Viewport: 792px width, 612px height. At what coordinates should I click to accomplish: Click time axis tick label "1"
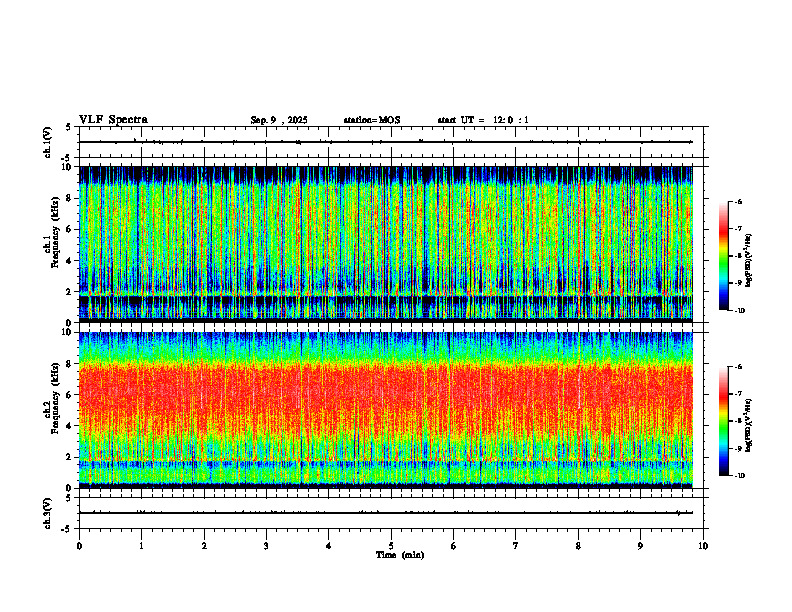click(141, 546)
